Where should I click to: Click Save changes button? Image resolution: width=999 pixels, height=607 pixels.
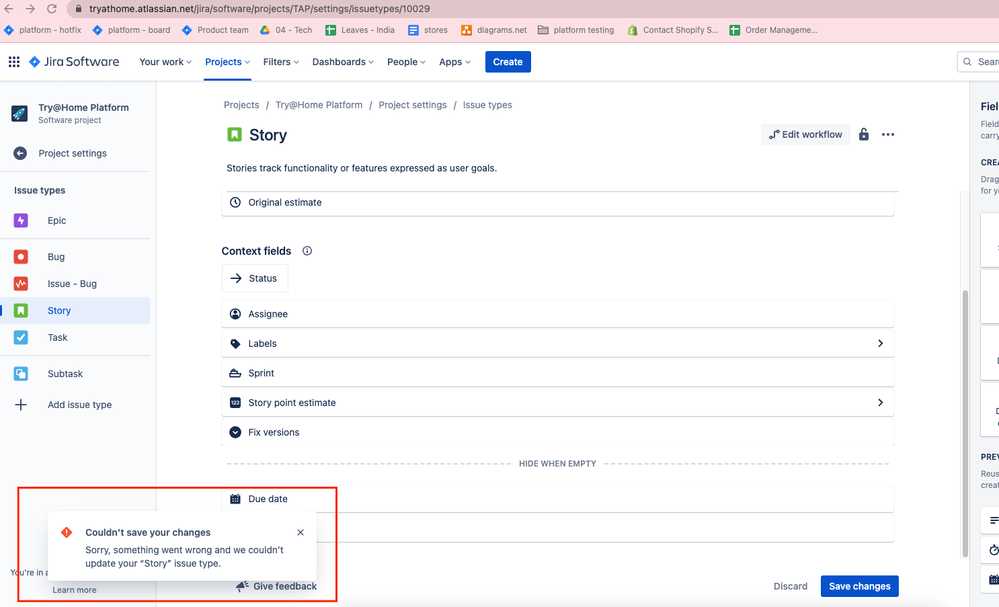pyautogui.click(x=859, y=586)
